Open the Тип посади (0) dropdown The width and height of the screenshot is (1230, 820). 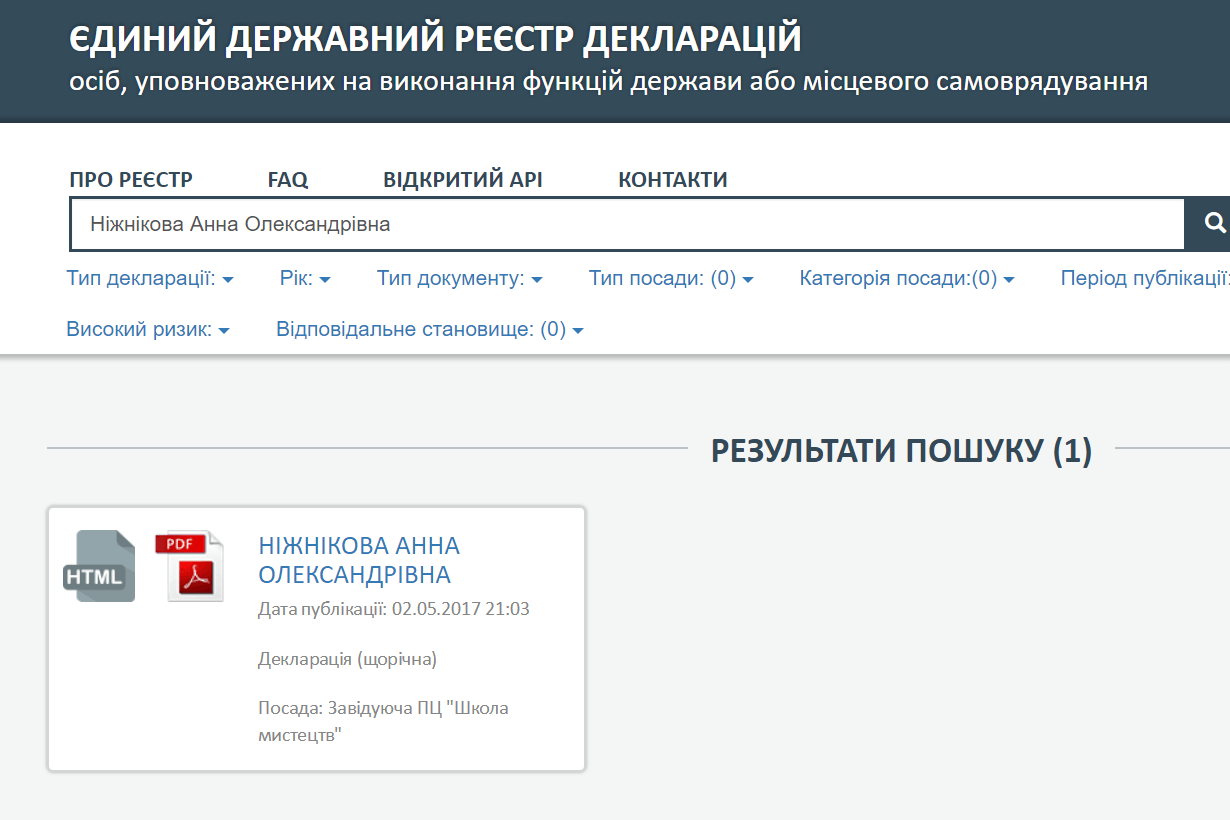coord(671,279)
